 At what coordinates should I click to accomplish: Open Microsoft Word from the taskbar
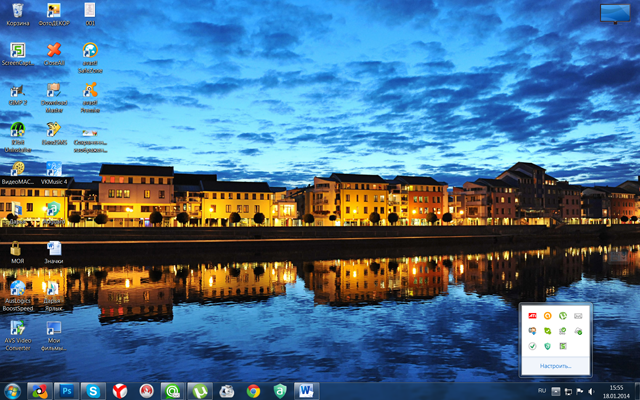[305, 390]
